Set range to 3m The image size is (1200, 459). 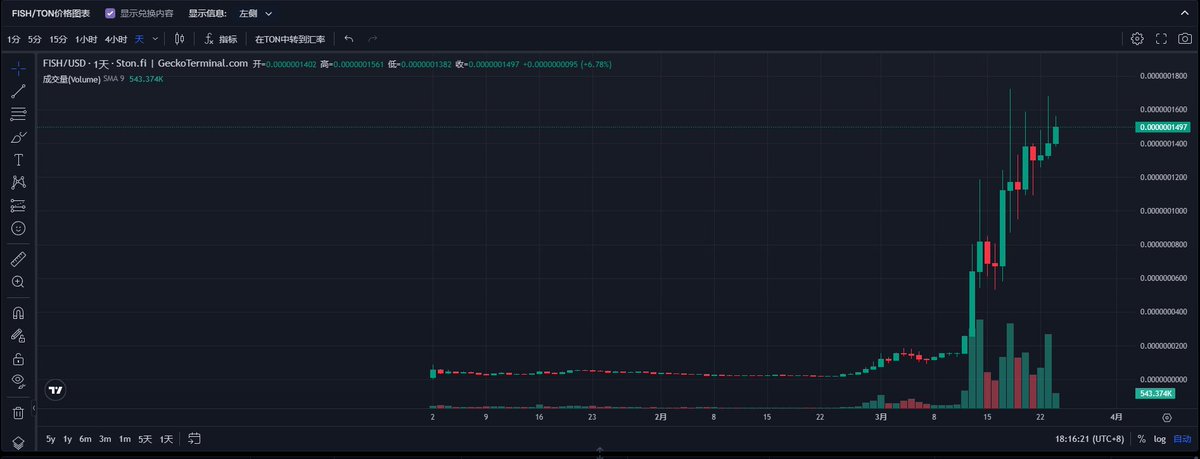pos(105,439)
